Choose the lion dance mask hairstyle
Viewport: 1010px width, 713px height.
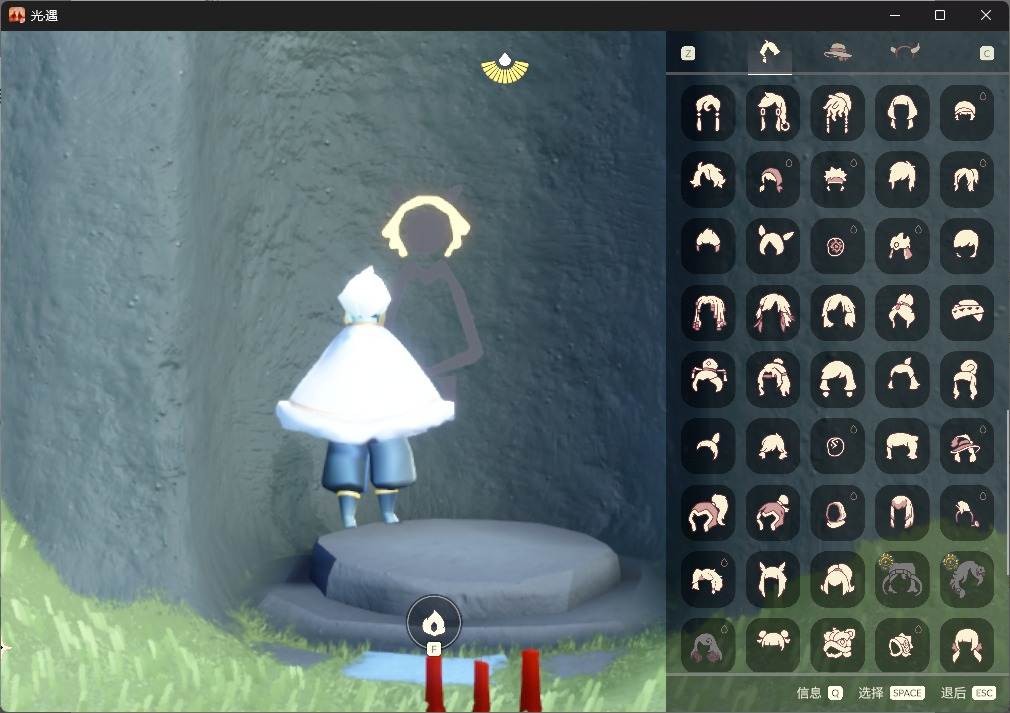pos(837,645)
